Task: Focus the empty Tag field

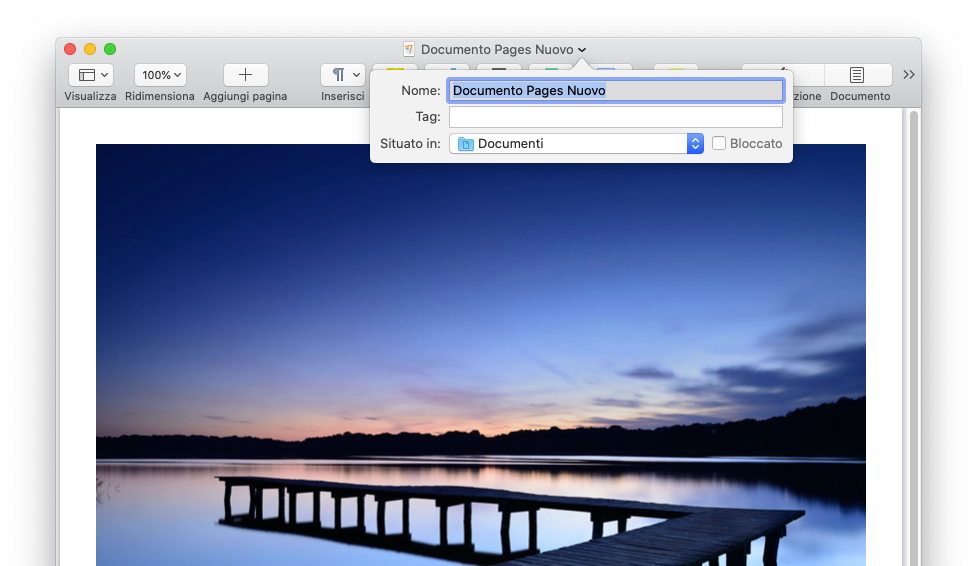Action: click(615, 117)
